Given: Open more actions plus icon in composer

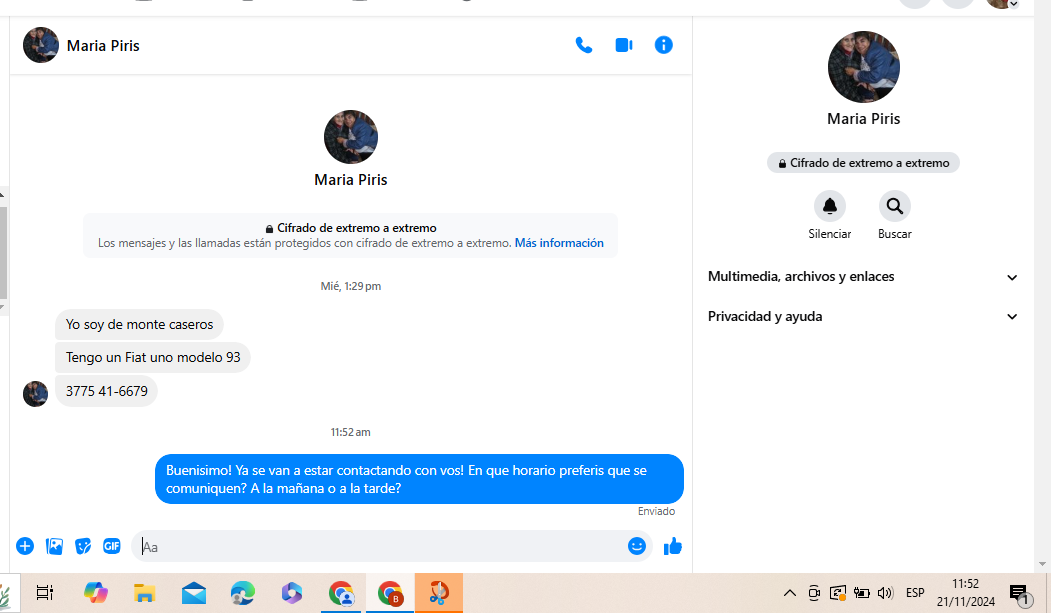Looking at the screenshot, I should pyautogui.click(x=25, y=546).
